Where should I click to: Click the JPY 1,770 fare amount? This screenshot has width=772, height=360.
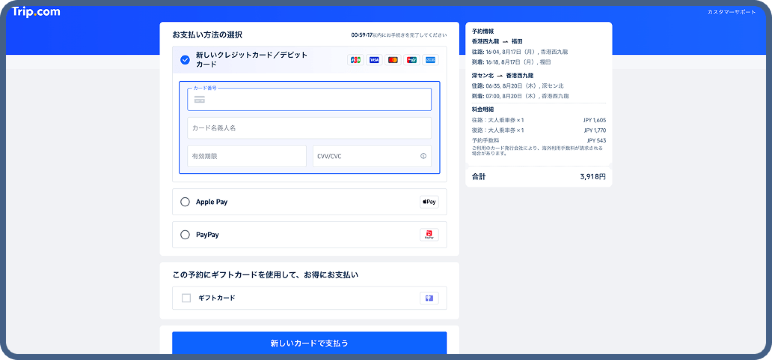point(595,131)
